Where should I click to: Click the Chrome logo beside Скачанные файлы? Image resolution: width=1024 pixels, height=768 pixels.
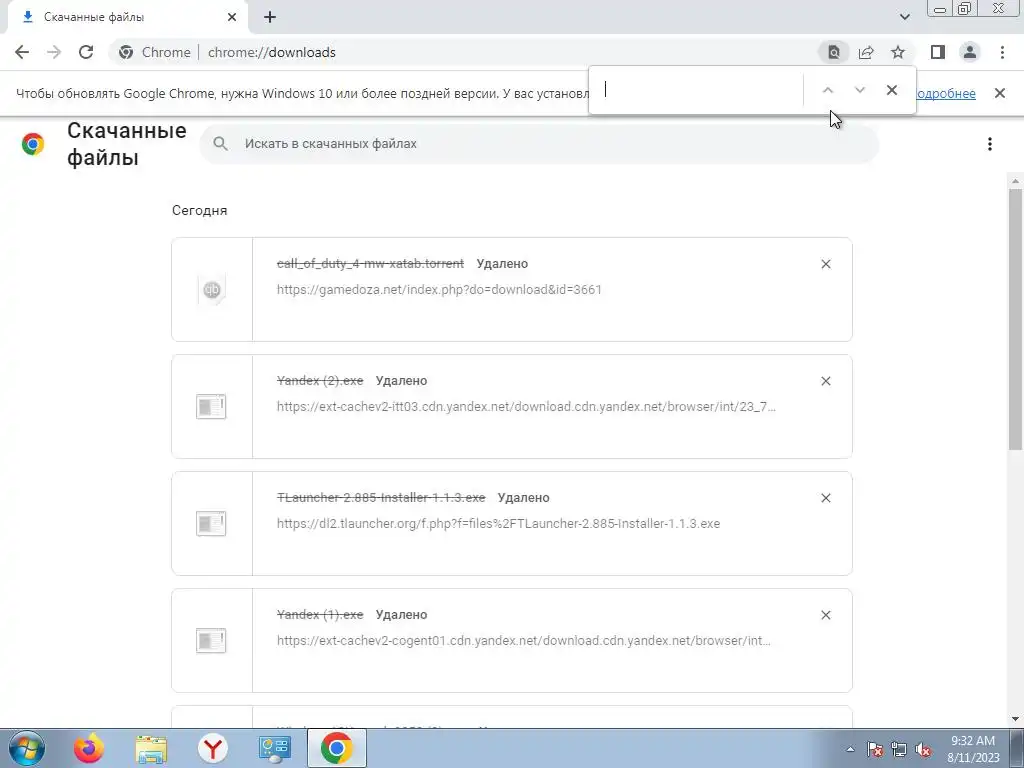click(x=33, y=144)
